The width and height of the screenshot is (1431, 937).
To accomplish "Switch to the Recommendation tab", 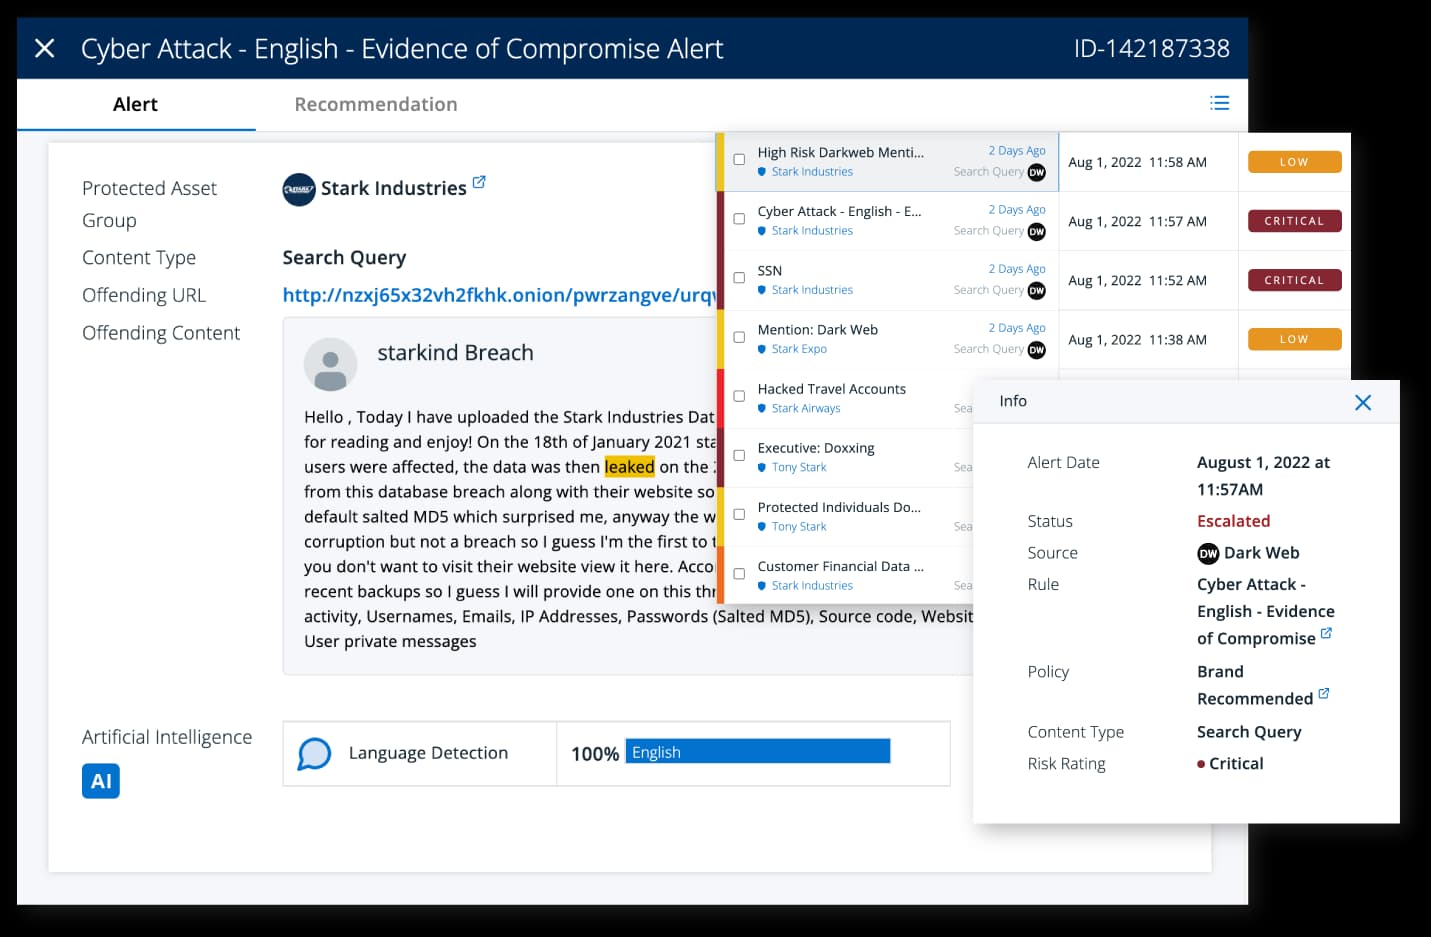I will (376, 105).
